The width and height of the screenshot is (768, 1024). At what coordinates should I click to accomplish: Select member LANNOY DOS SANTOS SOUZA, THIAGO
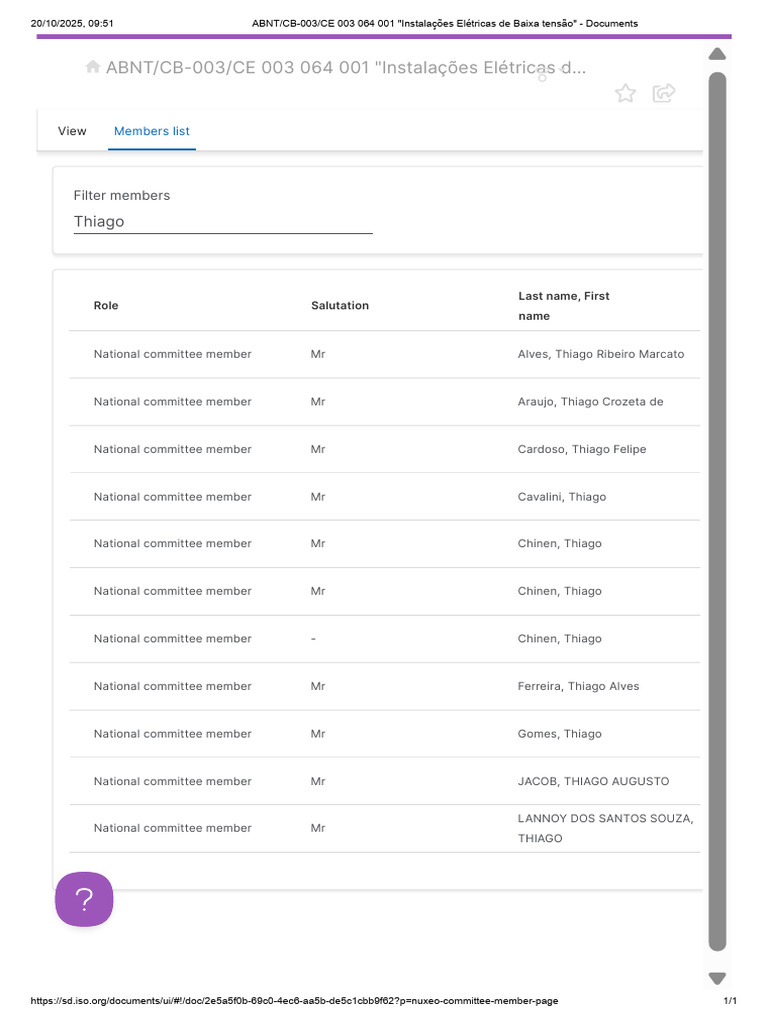click(x=605, y=828)
